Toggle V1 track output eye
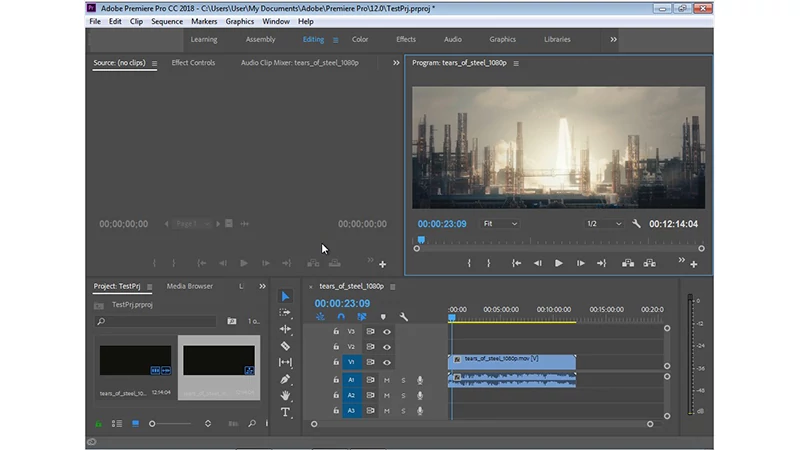The image size is (800, 450). [x=387, y=362]
